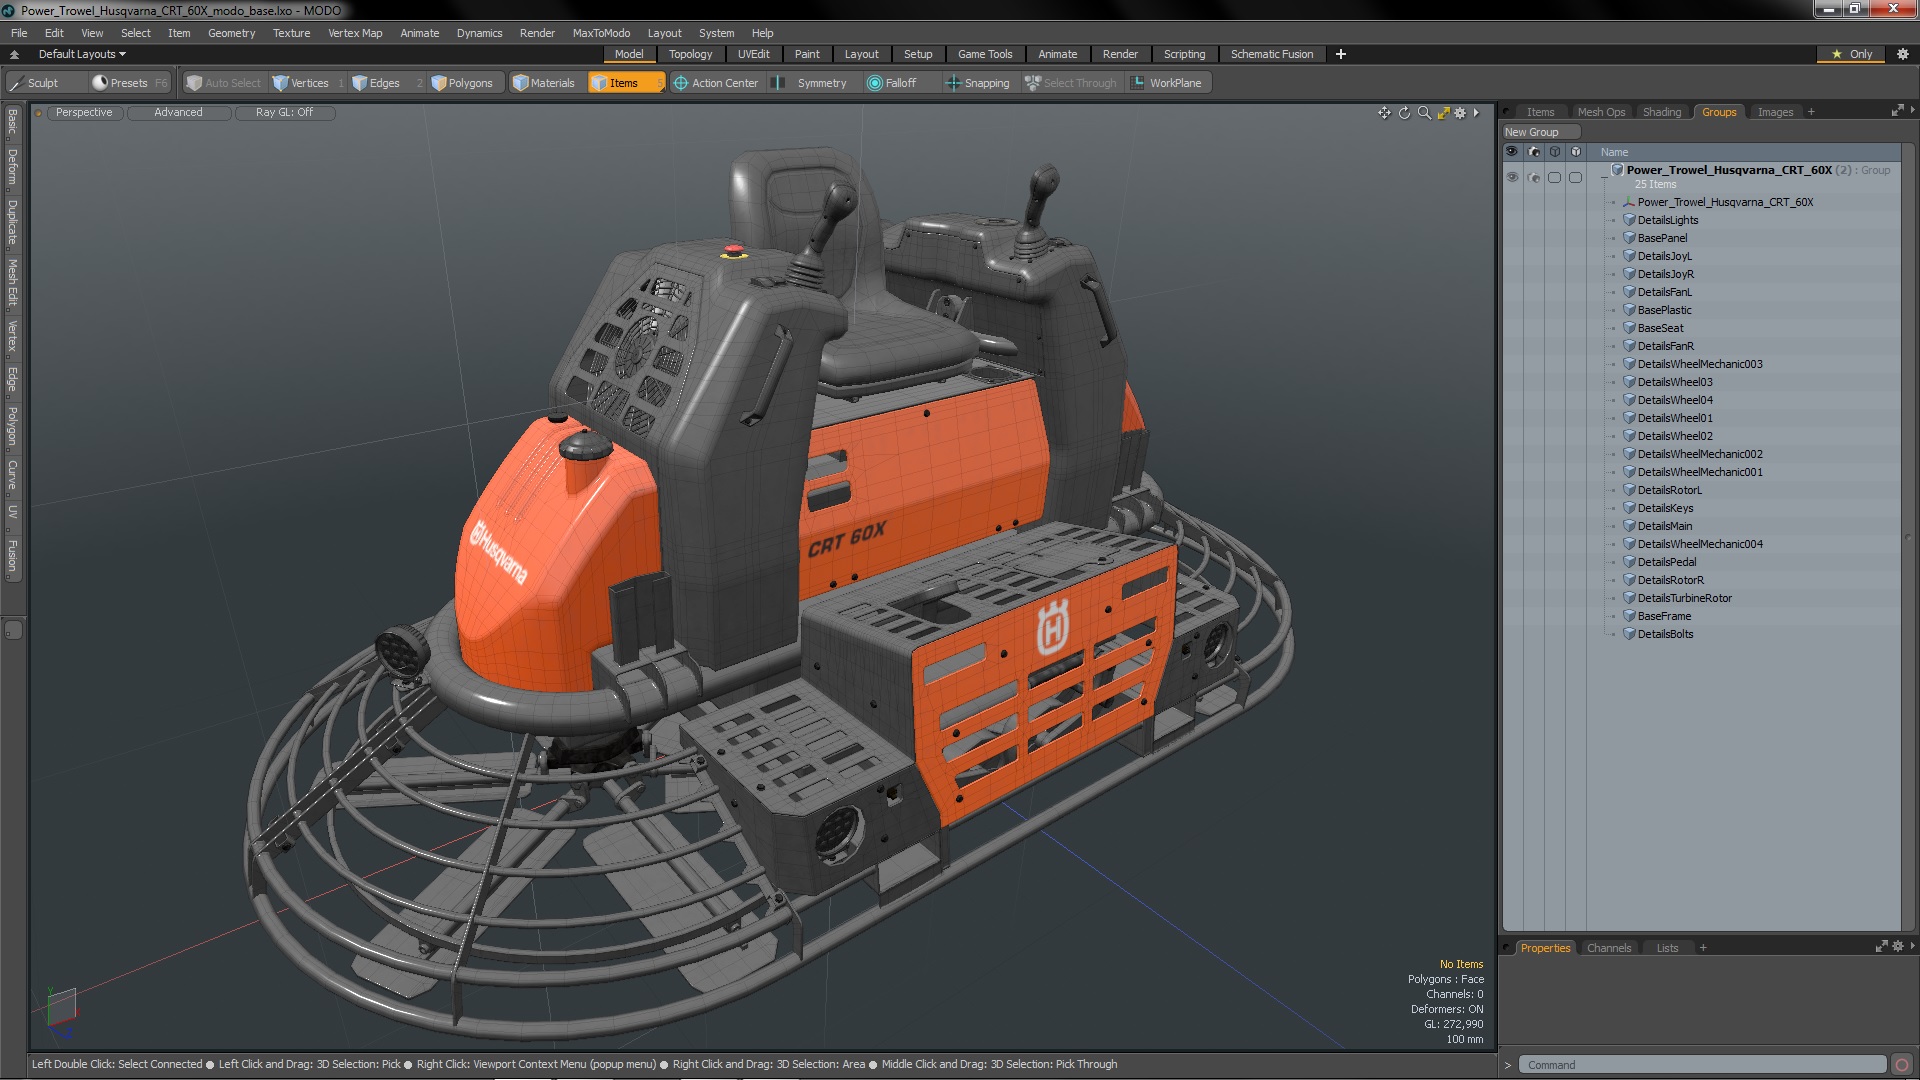Open the Perspective view type dropdown

point(84,113)
